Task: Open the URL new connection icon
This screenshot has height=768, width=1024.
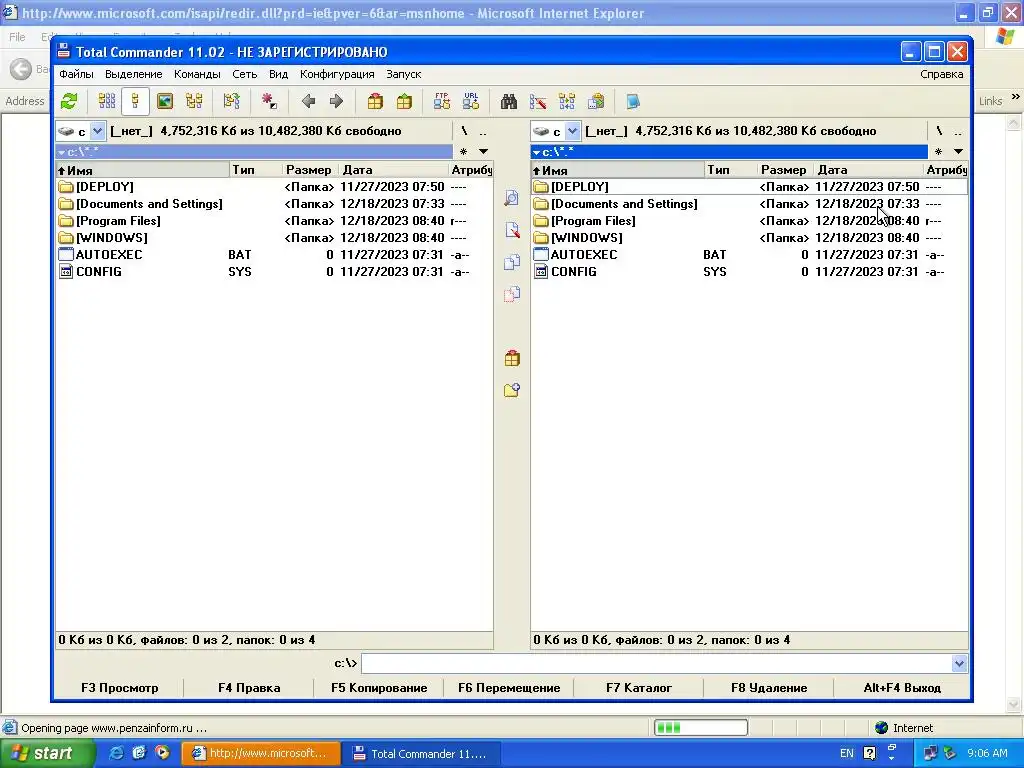Action: click(471, 101)
